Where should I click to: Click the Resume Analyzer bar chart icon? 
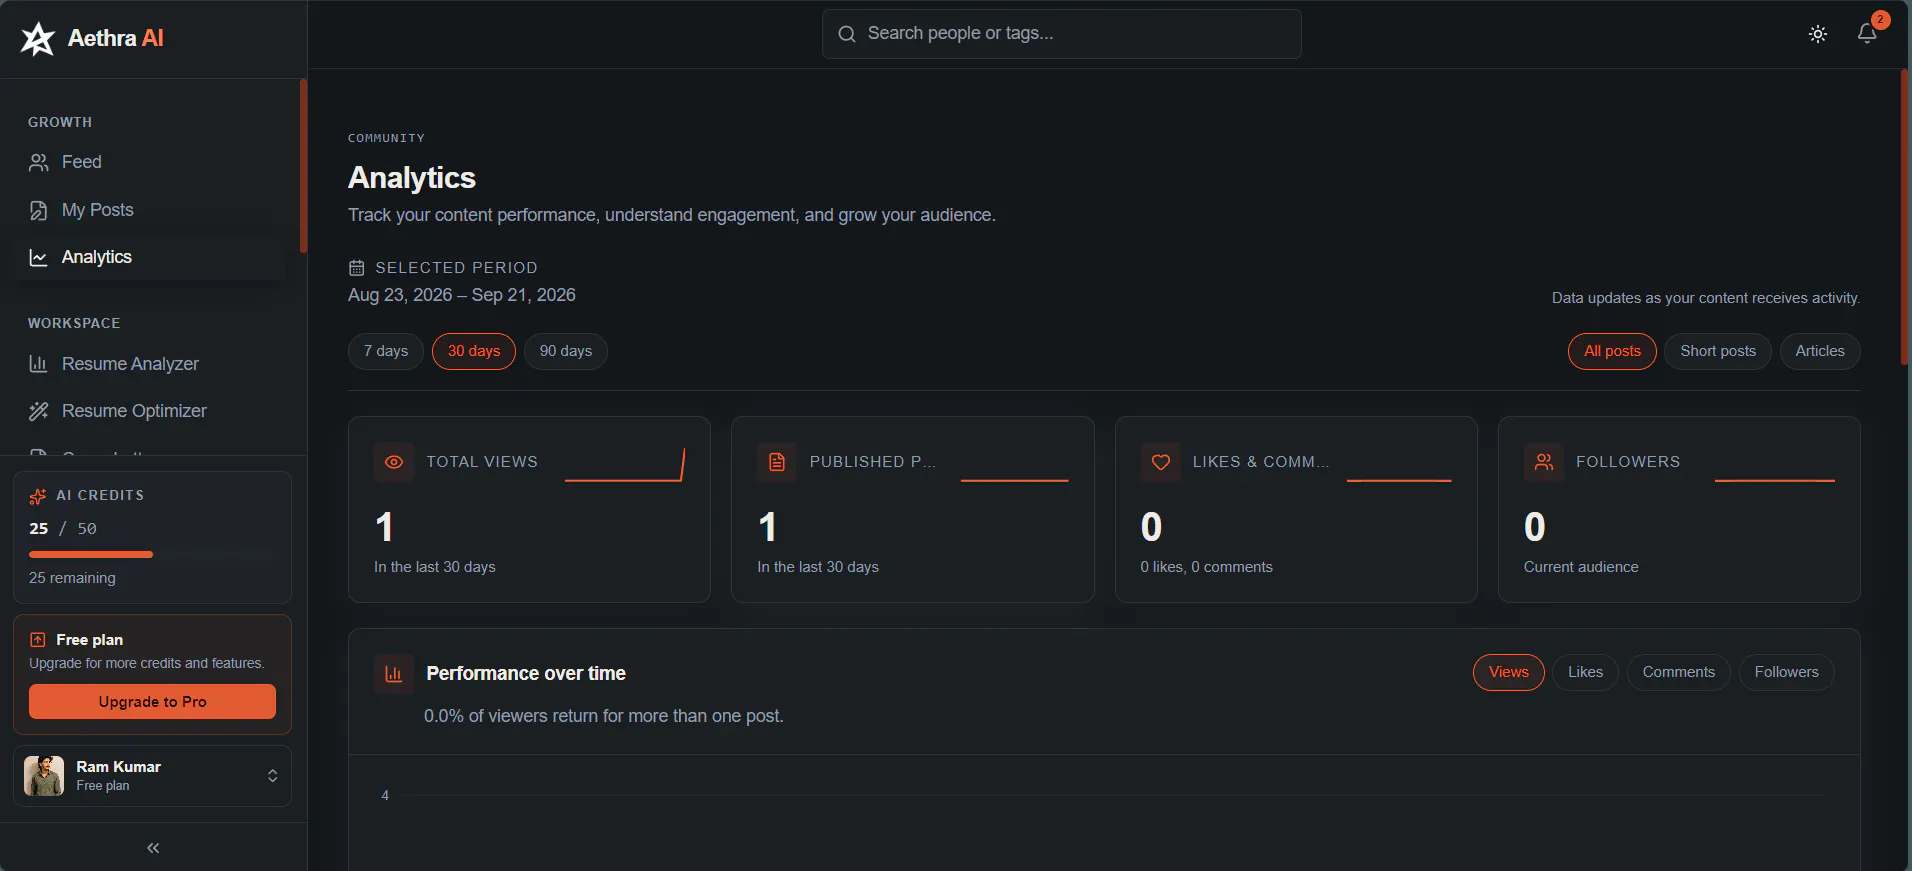point(39,364)
